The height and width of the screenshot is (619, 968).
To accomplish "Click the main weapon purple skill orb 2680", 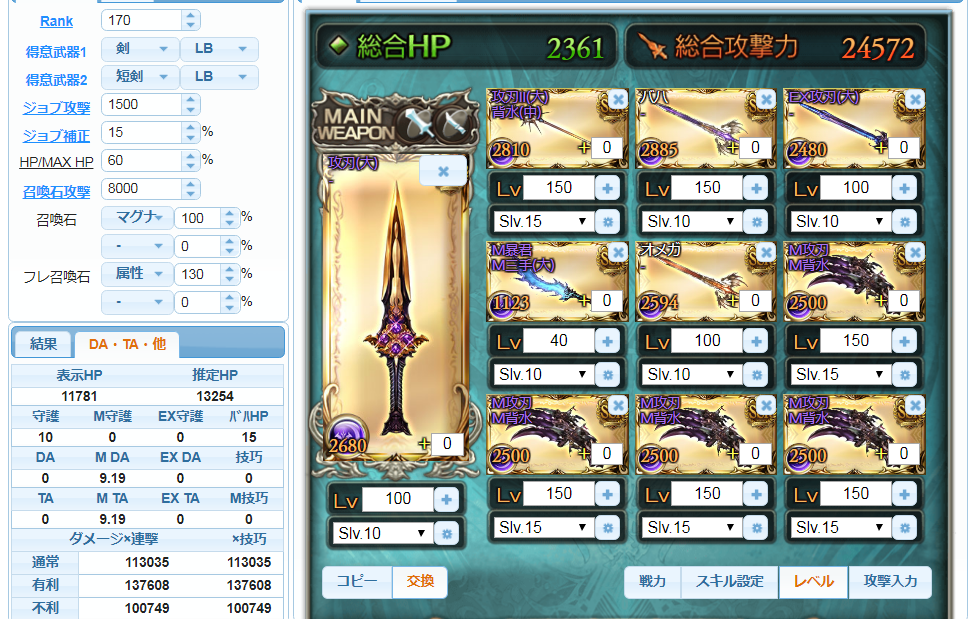I will (347, 435).
